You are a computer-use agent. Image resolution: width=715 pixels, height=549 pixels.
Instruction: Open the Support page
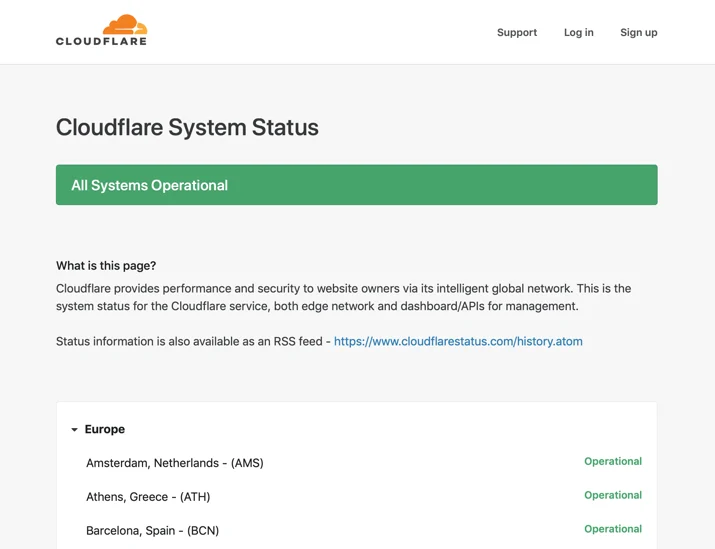click(x=517, y=32)
